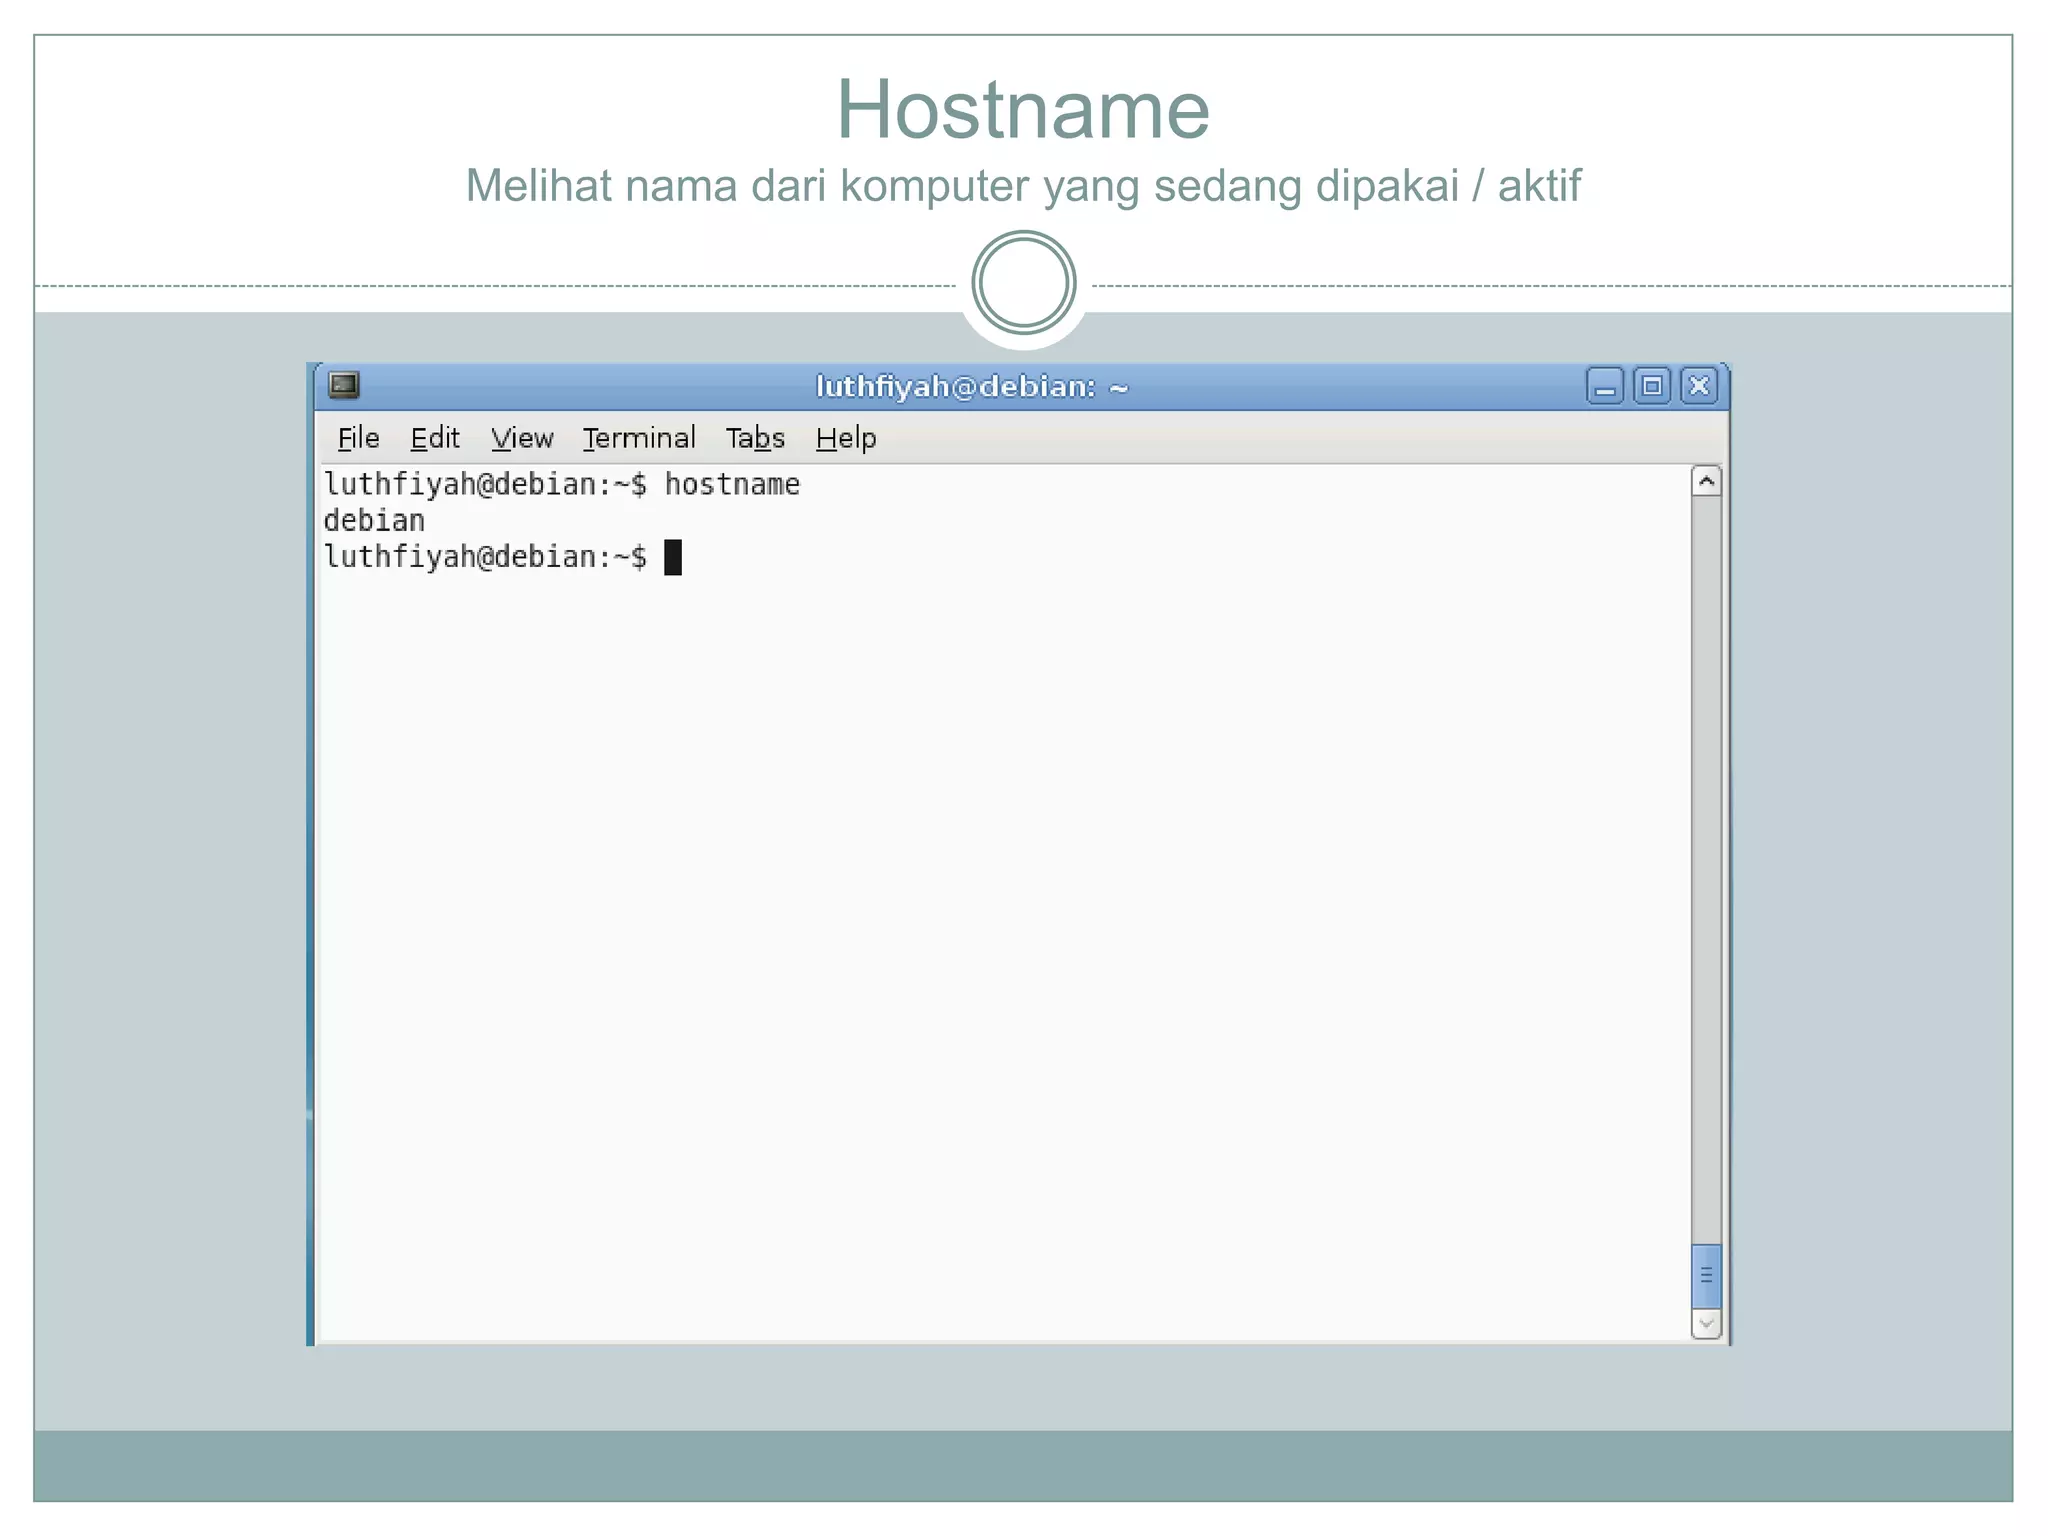Minimize the luthfiyah@debian terminal window
Viewport: 2048px width, 1536px height.
pyautogui.click(x=1605, y=386)
